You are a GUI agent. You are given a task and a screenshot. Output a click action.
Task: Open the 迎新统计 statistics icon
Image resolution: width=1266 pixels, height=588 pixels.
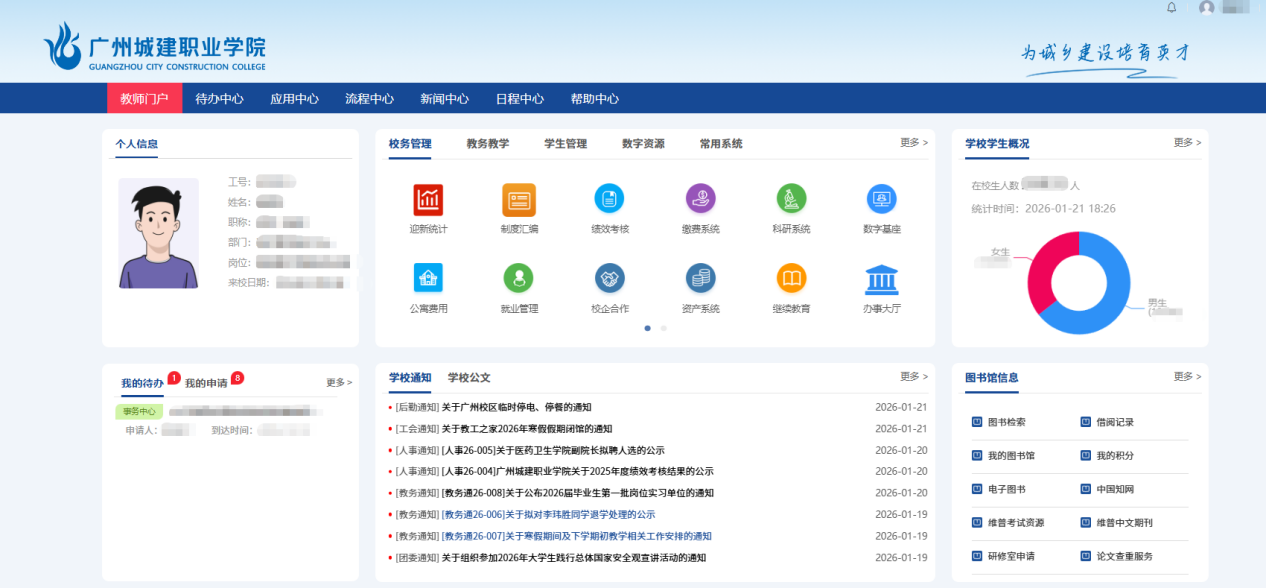pos(428,200)
